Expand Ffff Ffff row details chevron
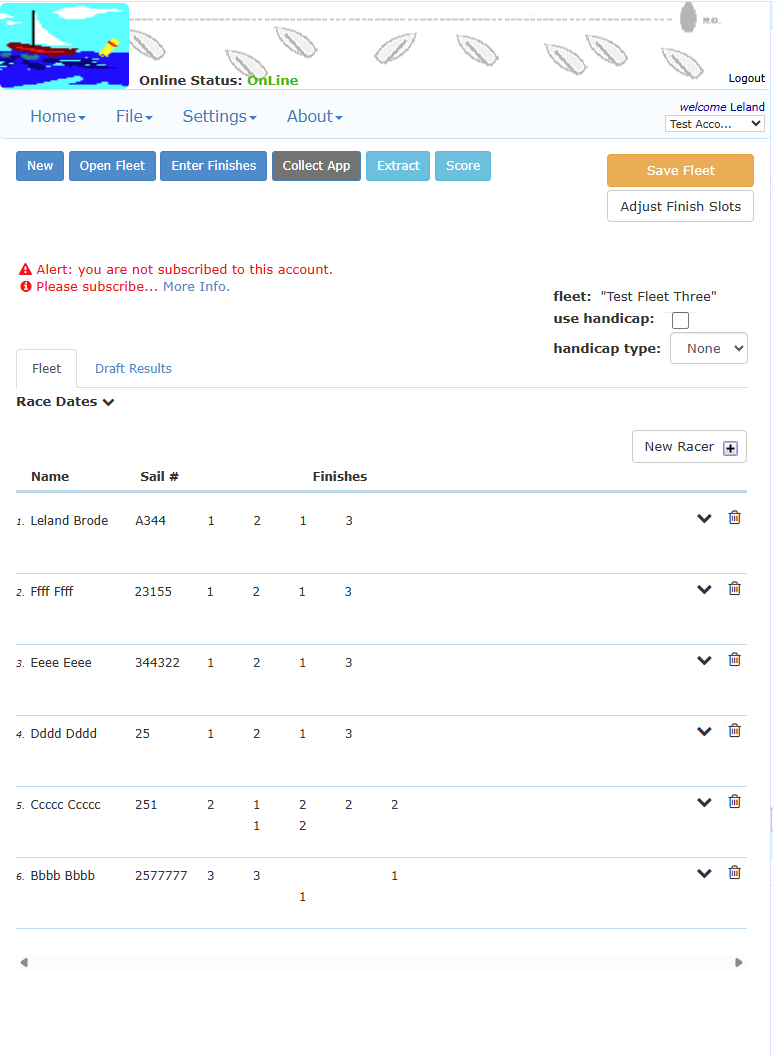Viewport: 773px width, 1057px height. coord(704,589)
